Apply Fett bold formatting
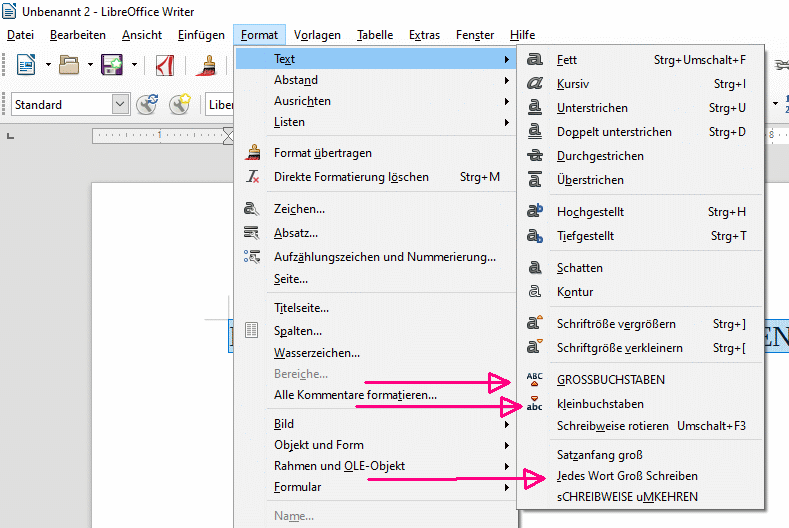789x528 pixels. 641,60
